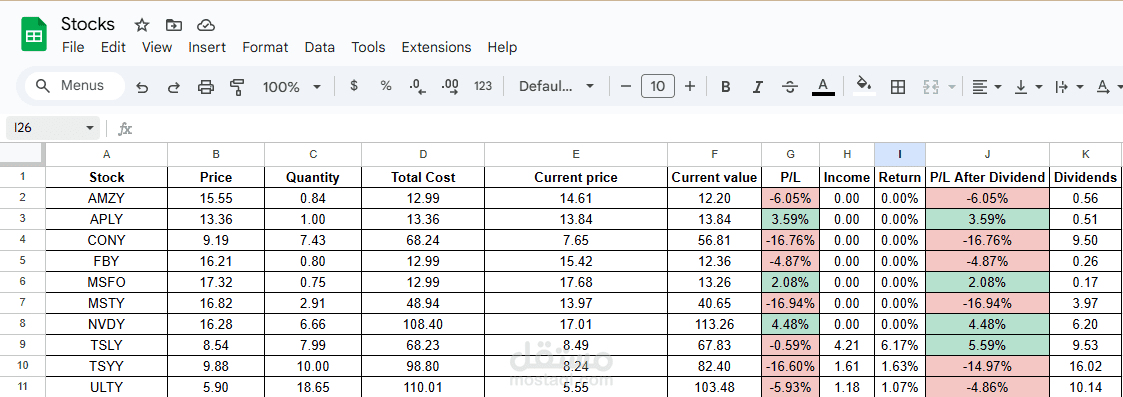Format as percent

(386, 86)
